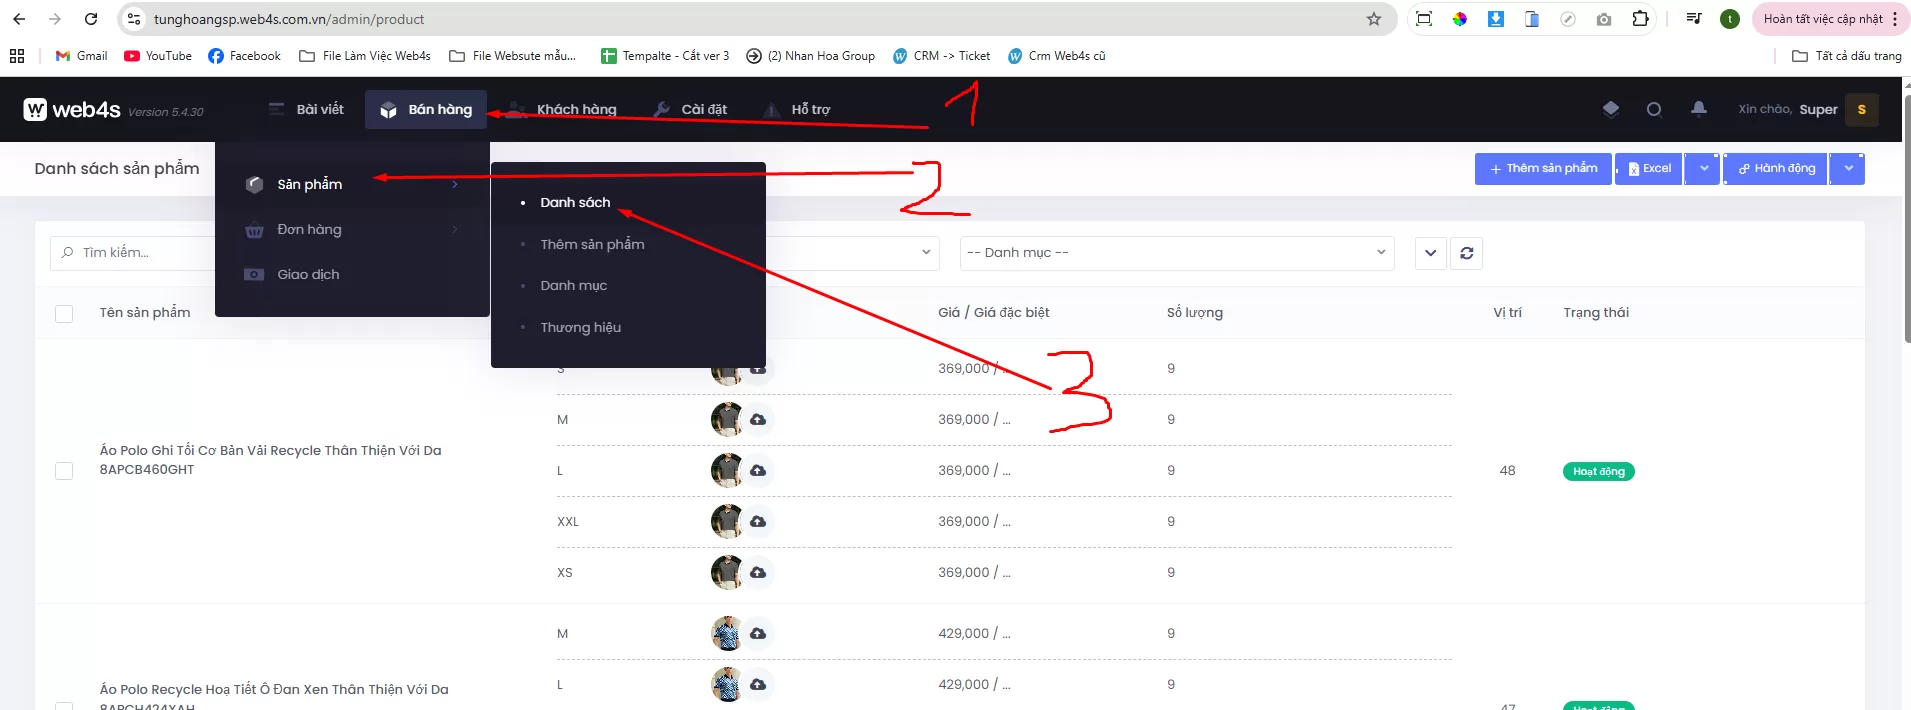
Task: Bookmark page with the star icon
Action: click(1374, 19)
